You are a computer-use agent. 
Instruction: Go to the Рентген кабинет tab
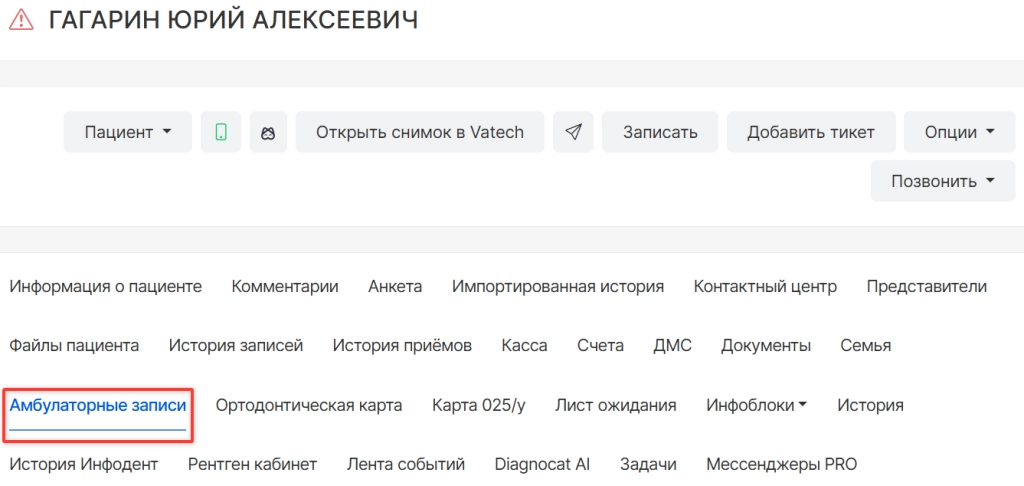[x=252, y=464]
